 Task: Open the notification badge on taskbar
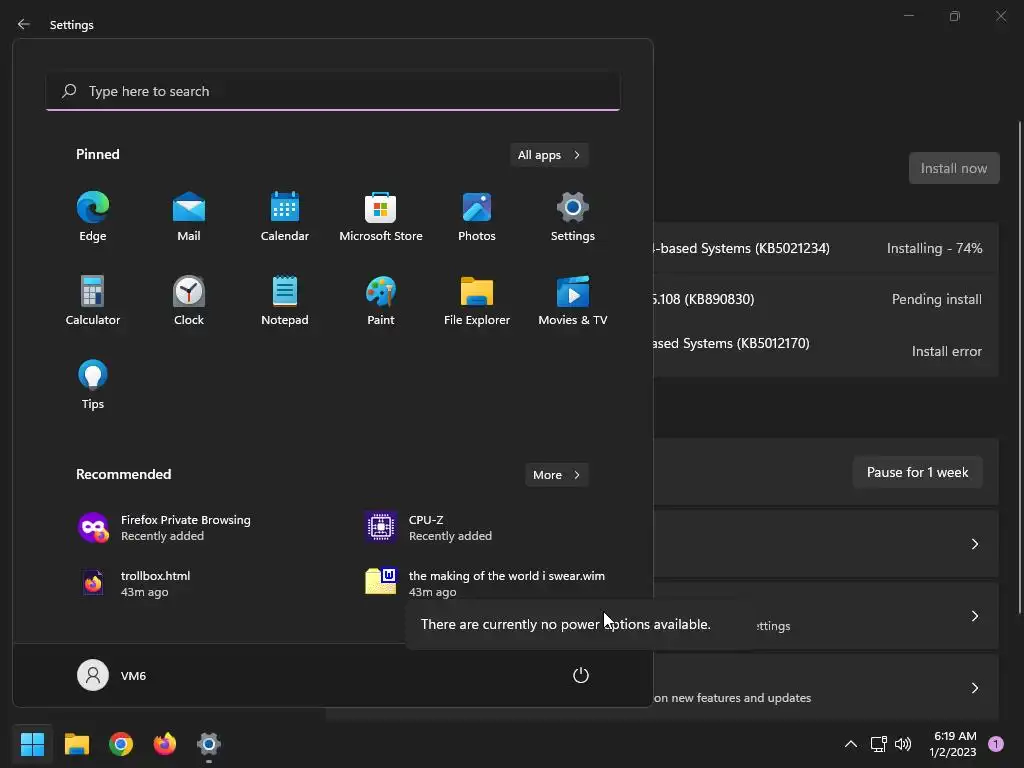click(x=996, y=744)
